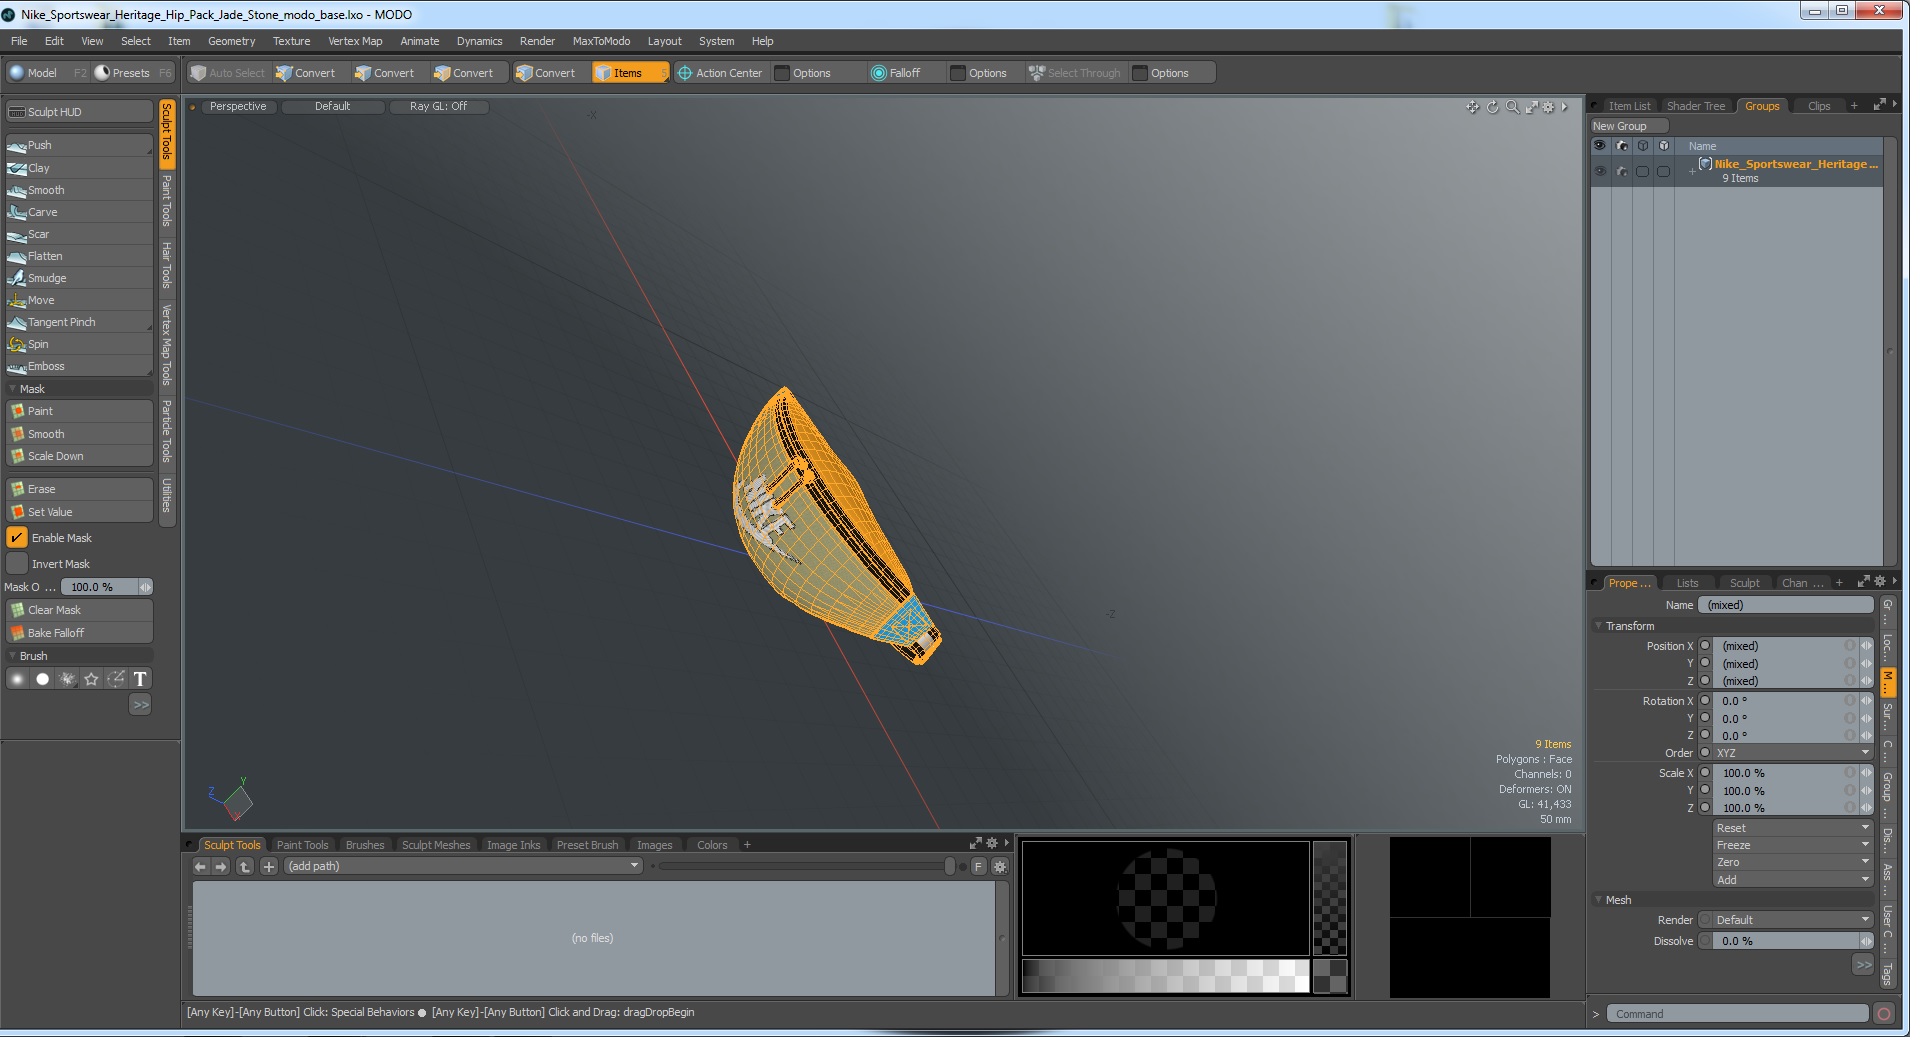Click the viewport pan move icon
The image size is (1920, 1040).
pos(1473,107)
